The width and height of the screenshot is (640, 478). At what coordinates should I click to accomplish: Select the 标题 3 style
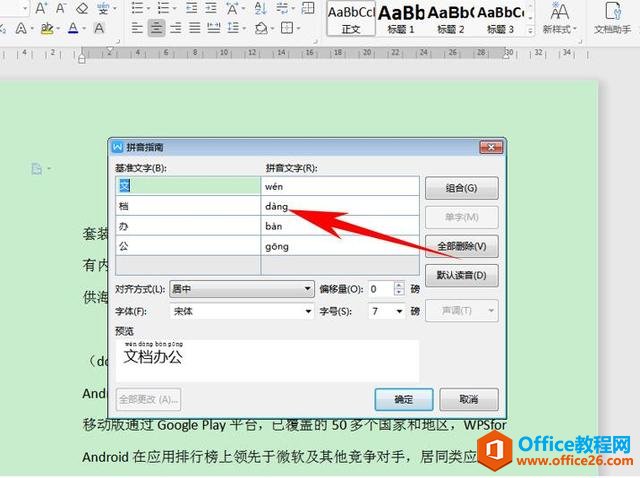pos(500,18)
